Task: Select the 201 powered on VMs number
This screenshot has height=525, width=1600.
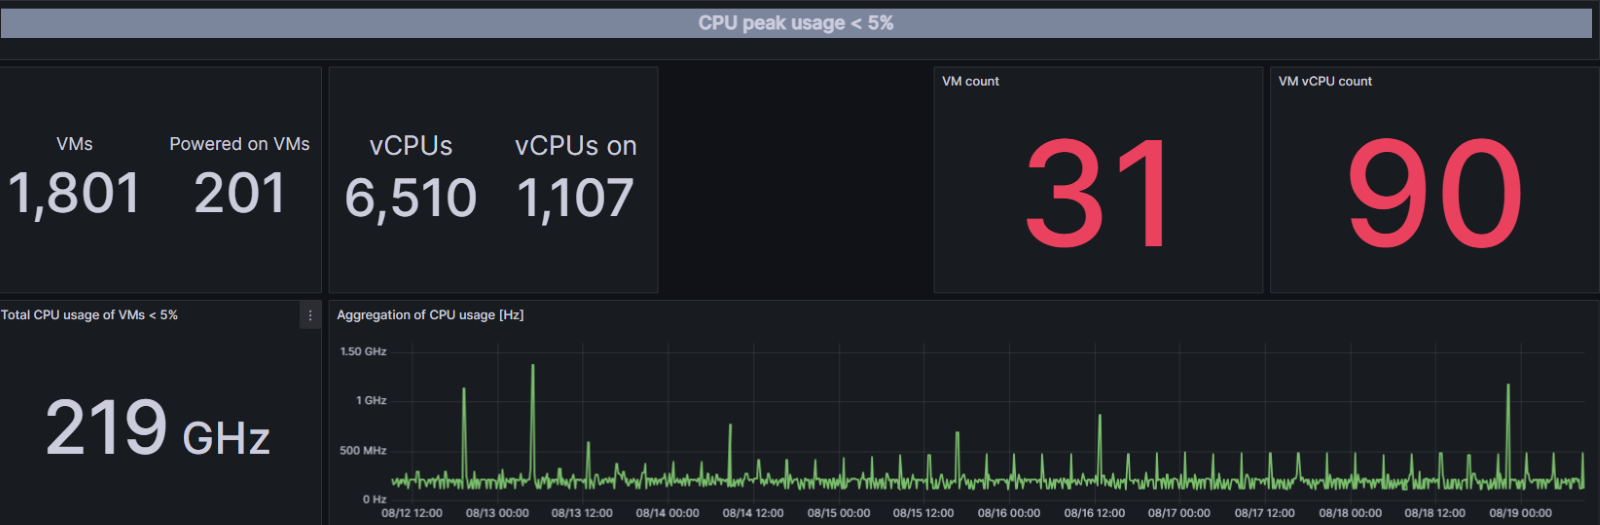Action: click(x=240, y=194)
